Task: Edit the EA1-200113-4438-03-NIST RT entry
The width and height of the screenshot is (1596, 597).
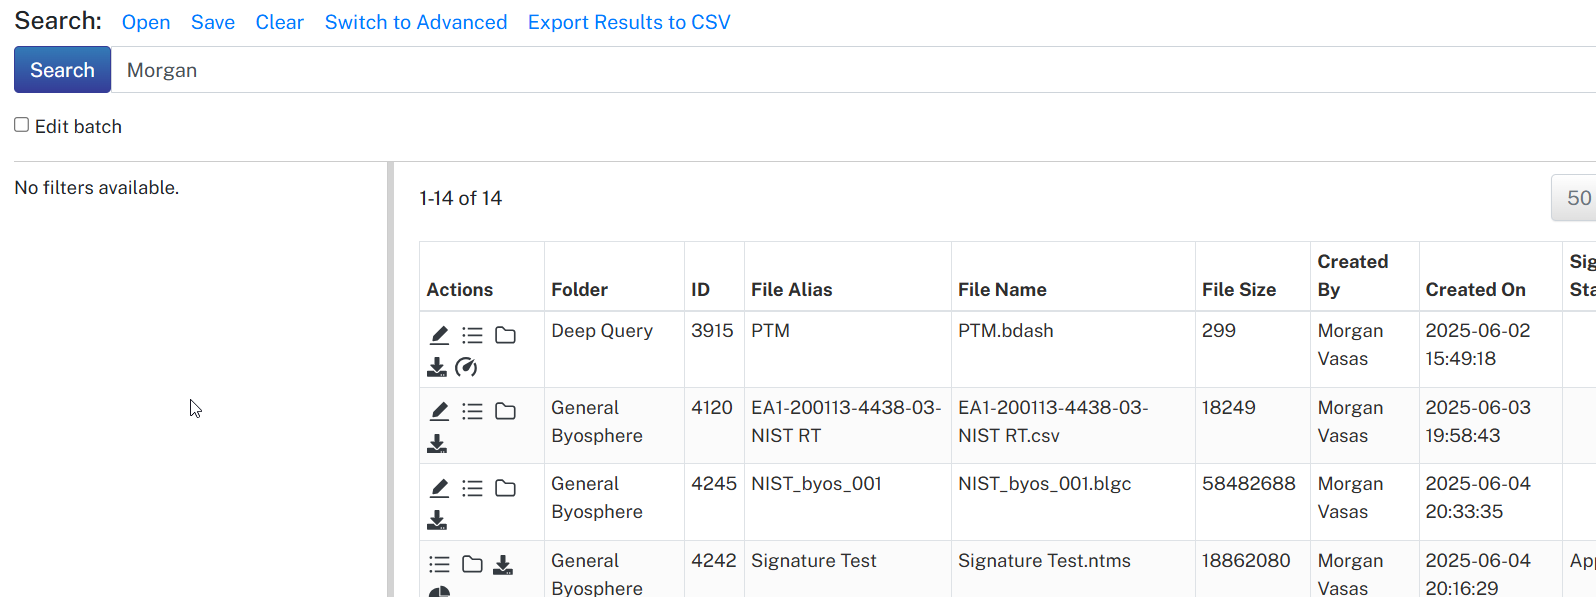Action: [439, 411]
